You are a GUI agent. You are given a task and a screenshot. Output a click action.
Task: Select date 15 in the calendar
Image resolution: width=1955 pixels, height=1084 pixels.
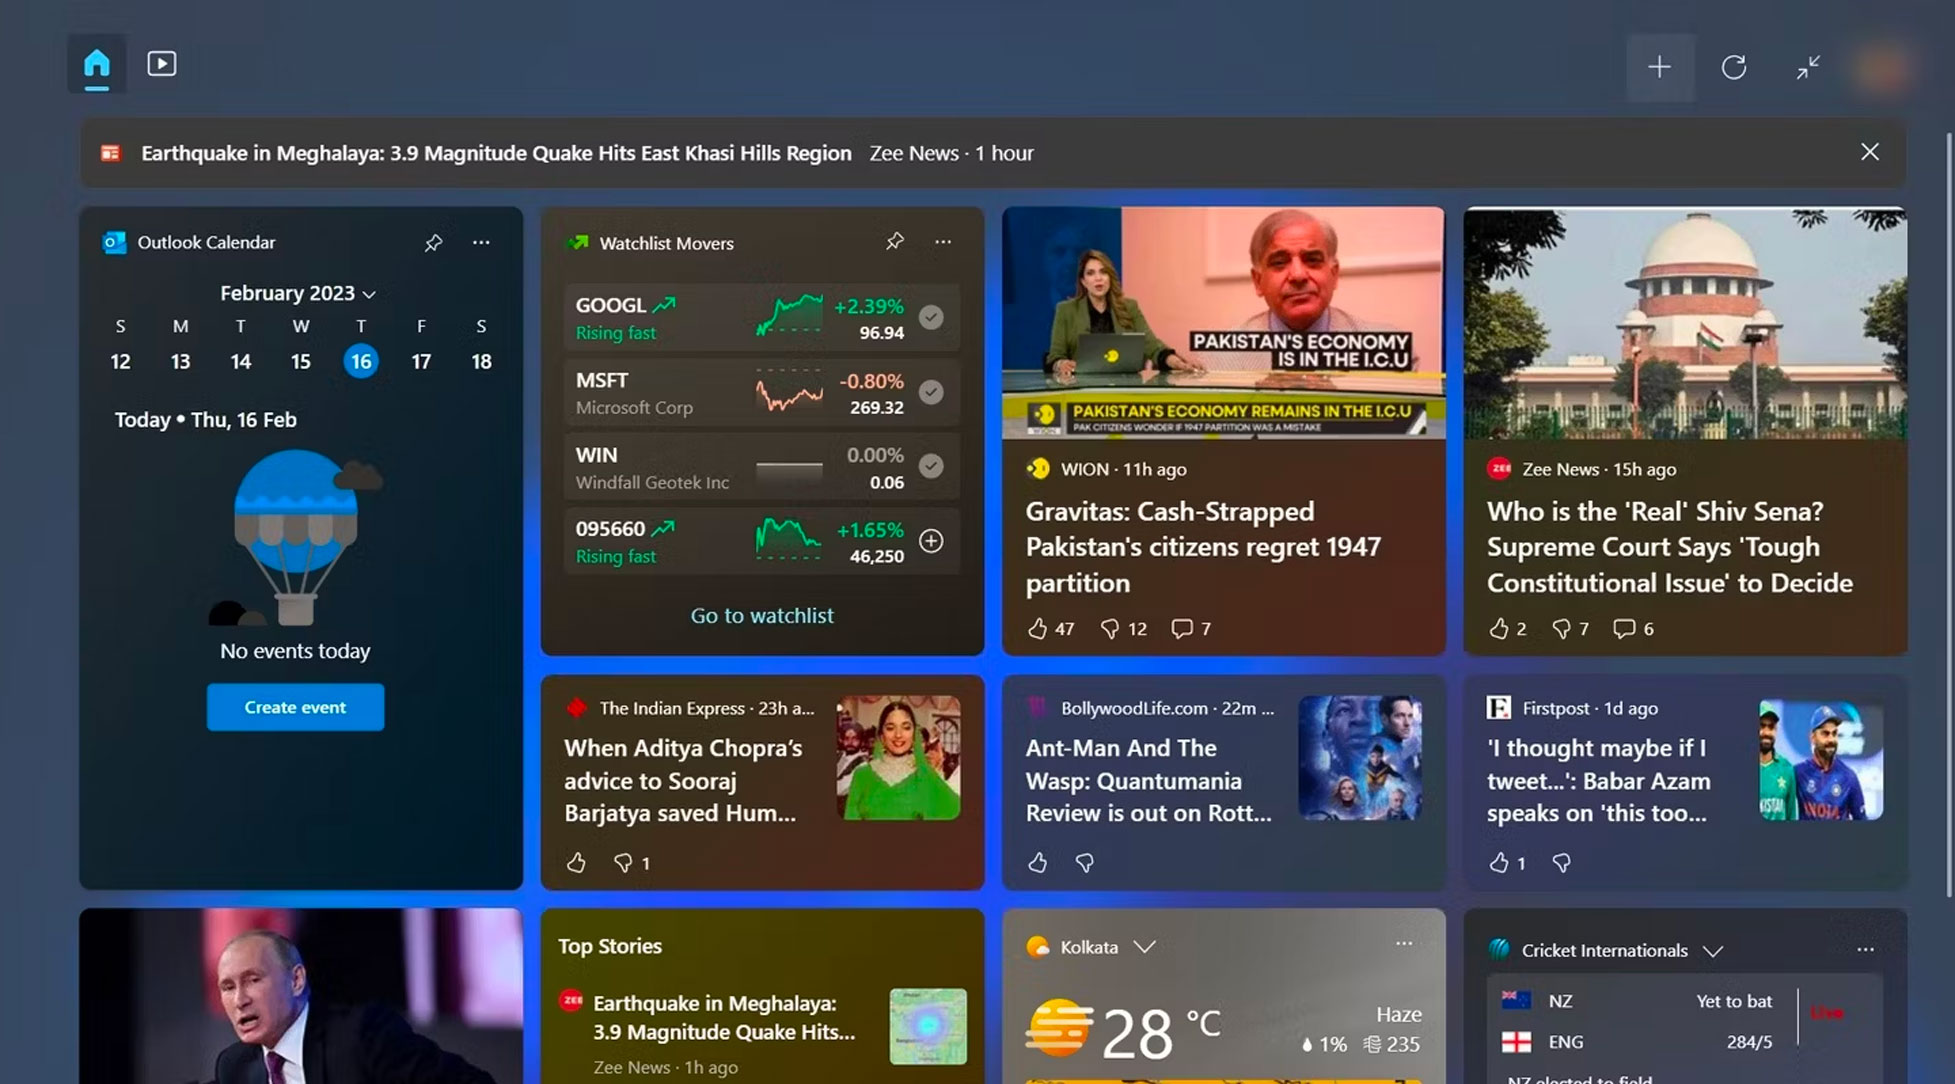click(301, 361)
